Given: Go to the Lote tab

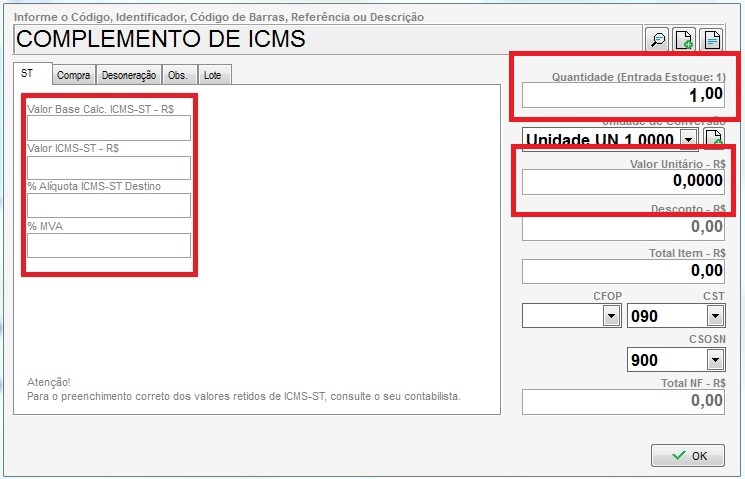Looking at the screenshot, I should (213, 75).
